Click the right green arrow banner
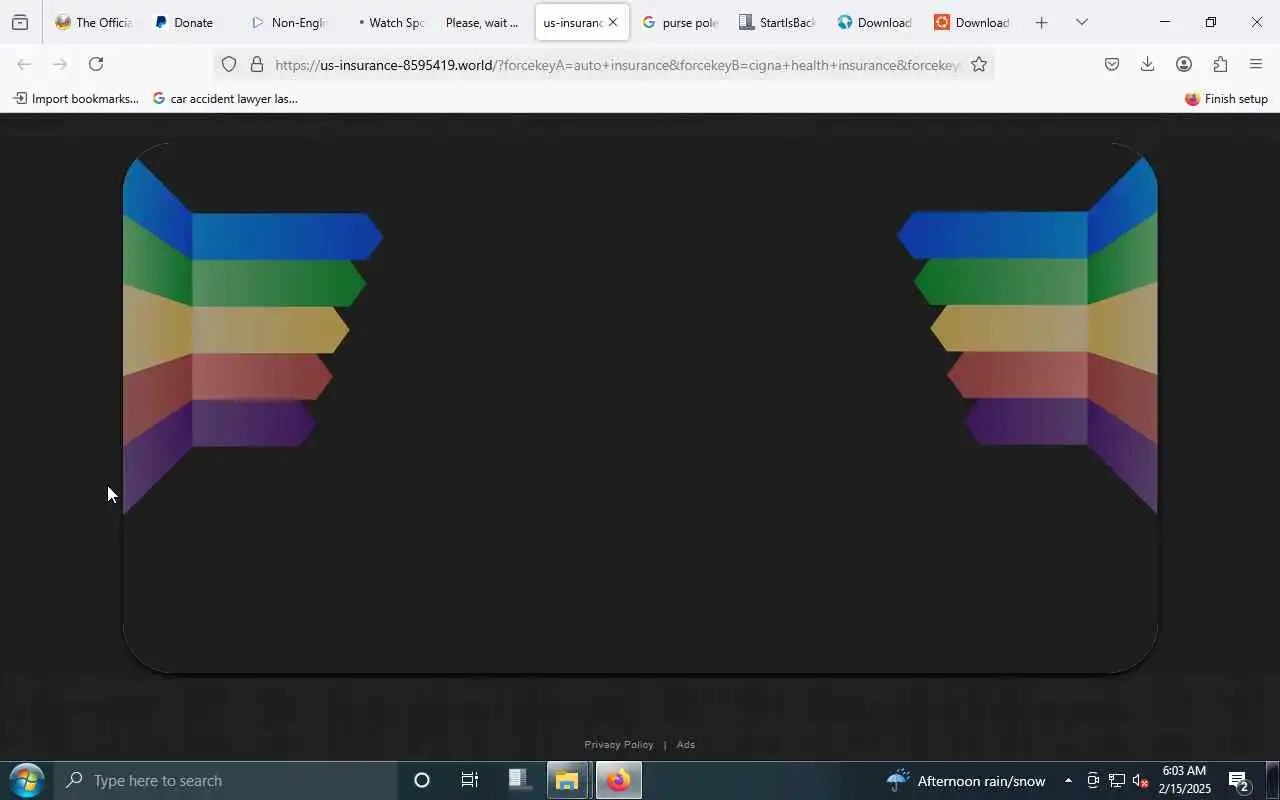This screenshot has height=800, width=1280. tap(1001, 282)
